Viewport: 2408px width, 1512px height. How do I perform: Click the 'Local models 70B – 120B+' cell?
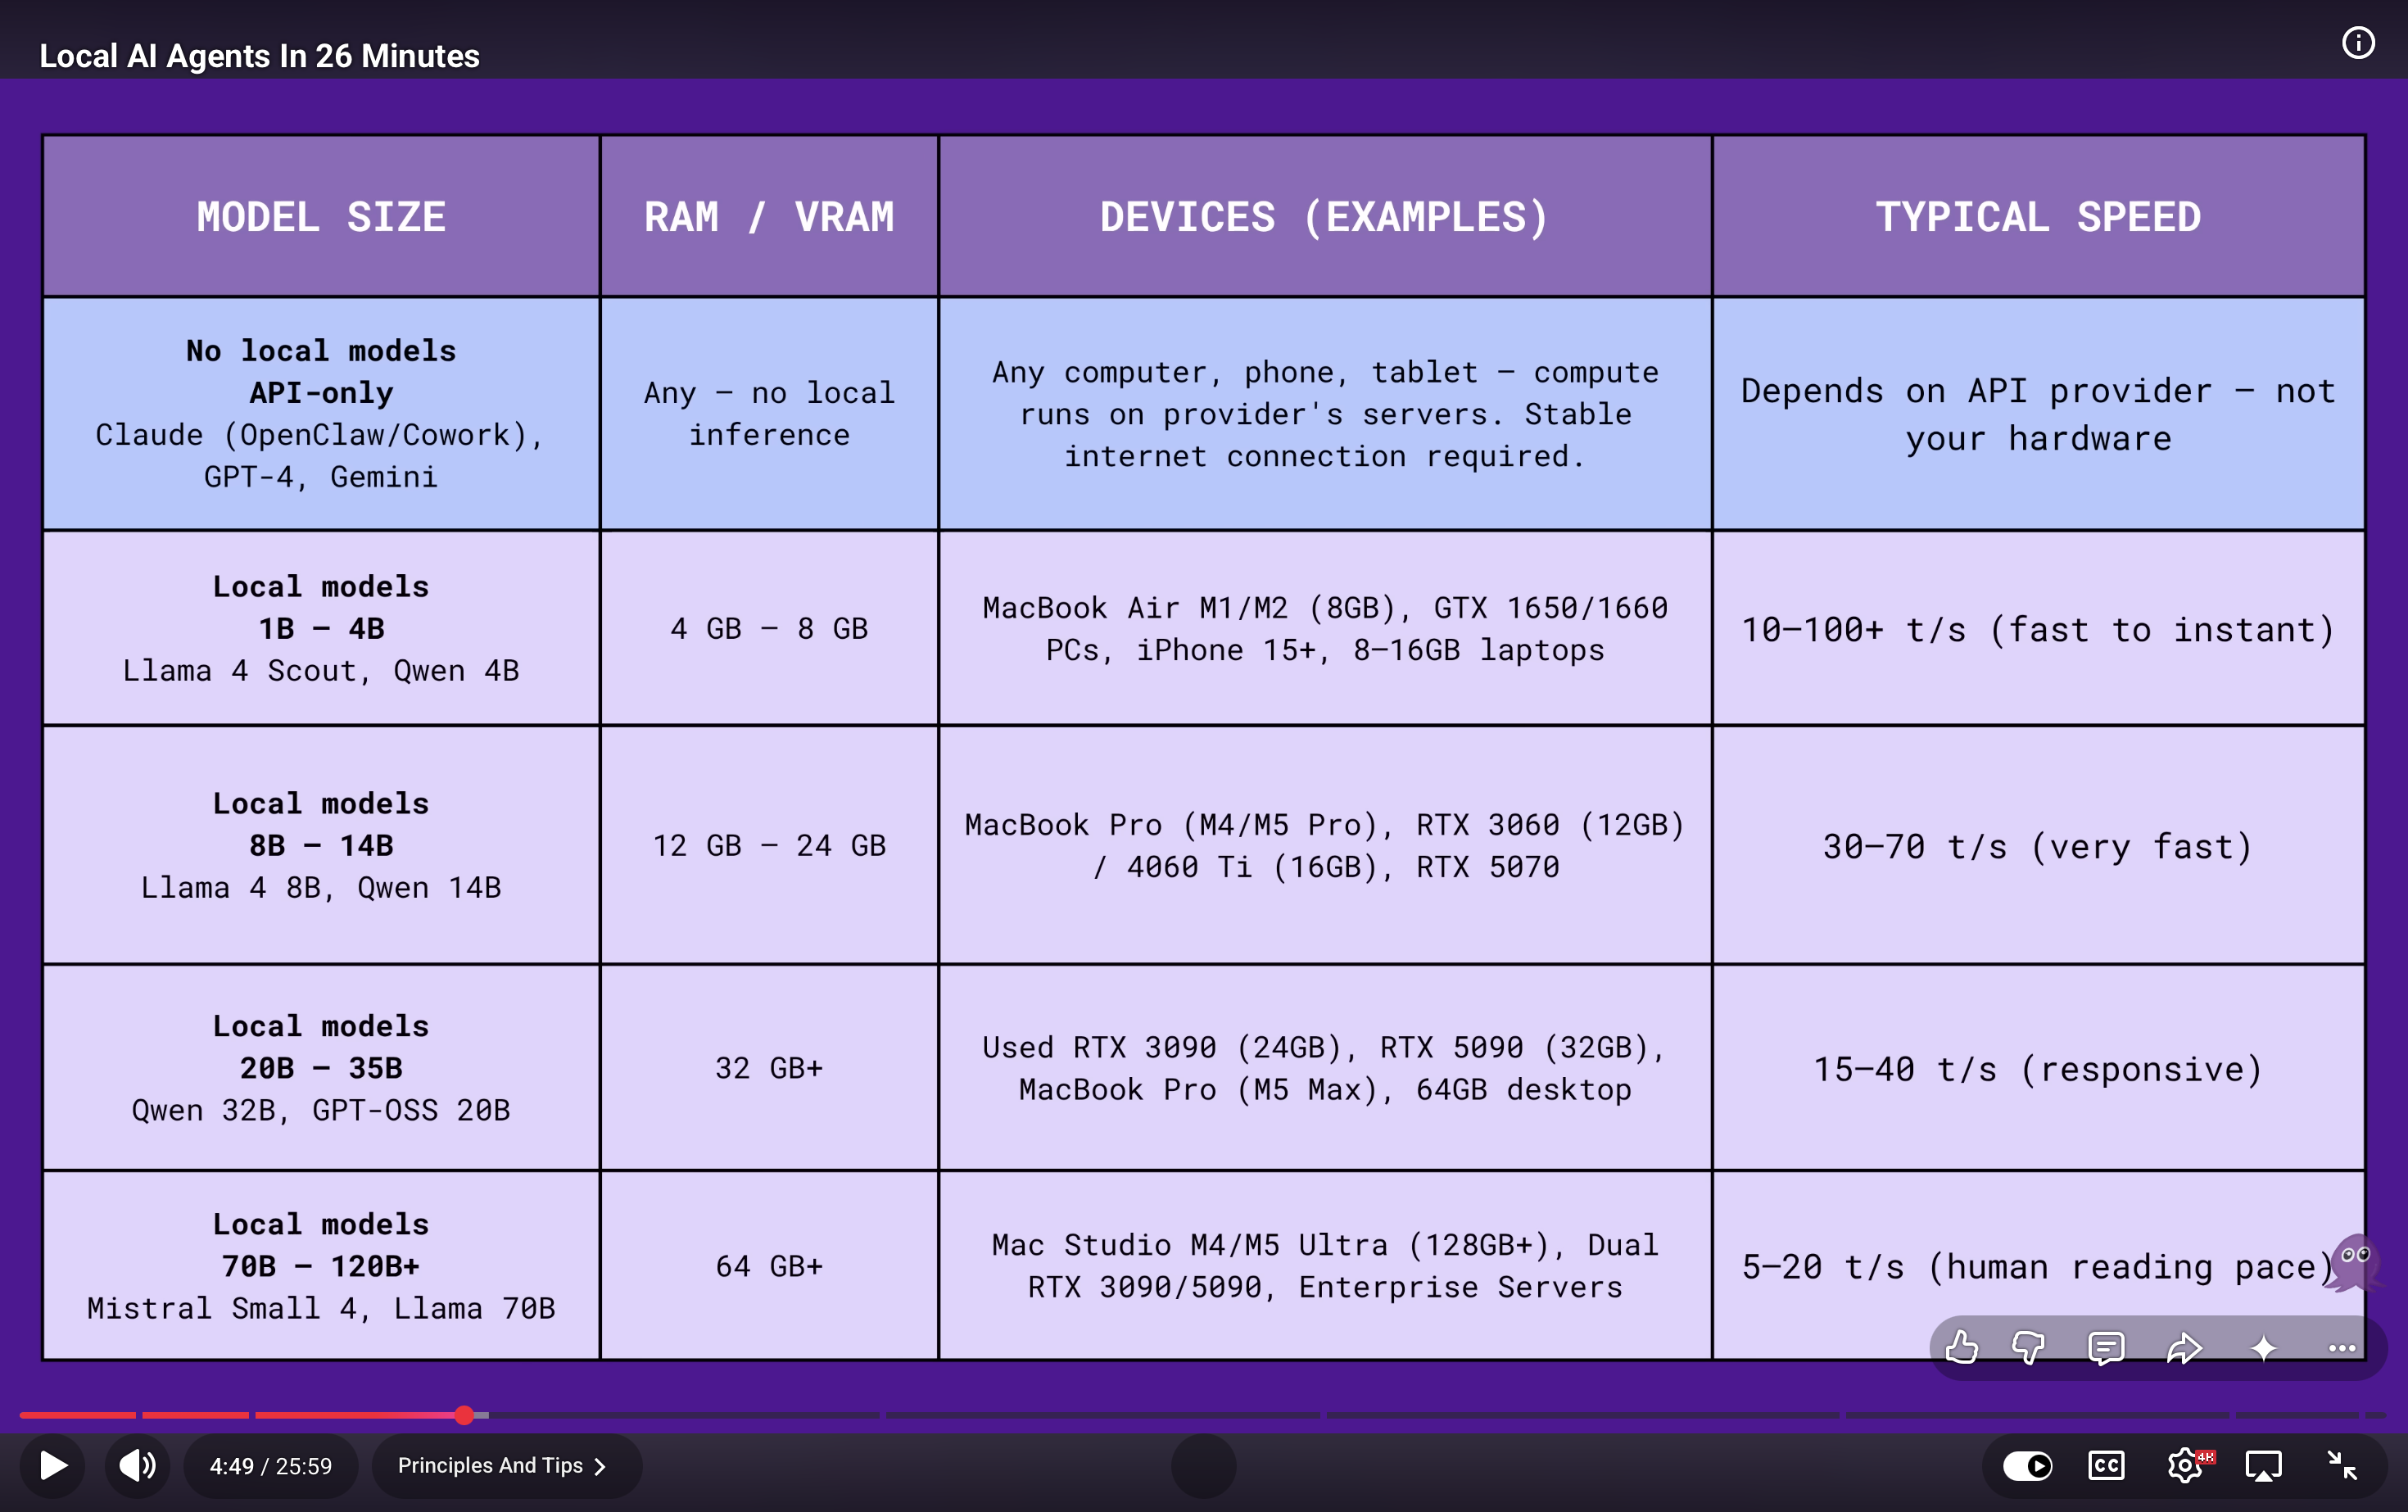coord(321,1266)
